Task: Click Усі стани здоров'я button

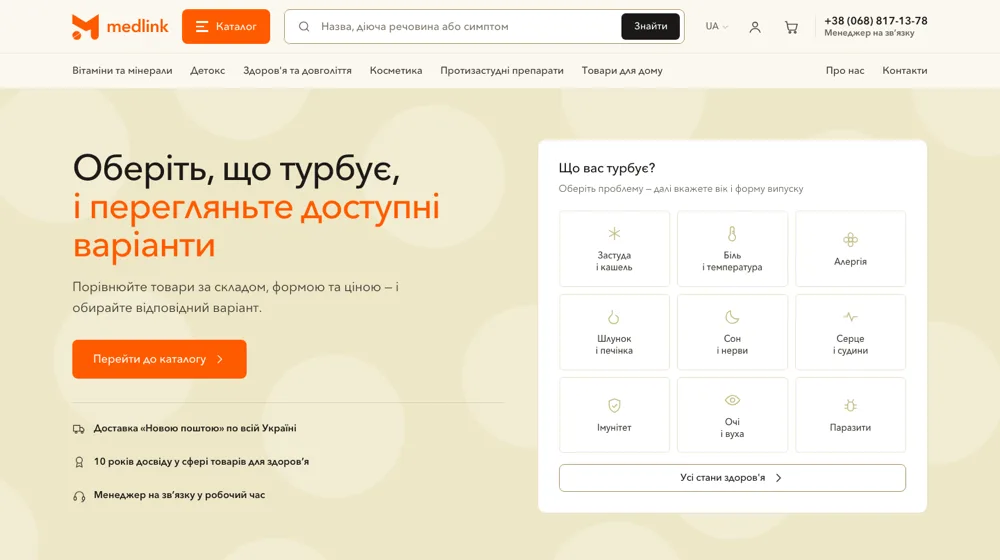Action: [x=732, y=478]
